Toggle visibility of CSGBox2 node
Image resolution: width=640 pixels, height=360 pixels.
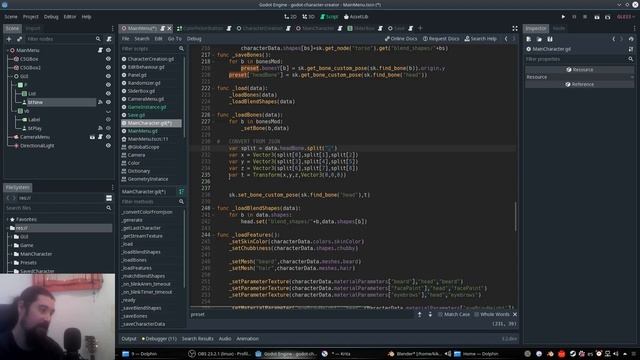coord(108,68)
